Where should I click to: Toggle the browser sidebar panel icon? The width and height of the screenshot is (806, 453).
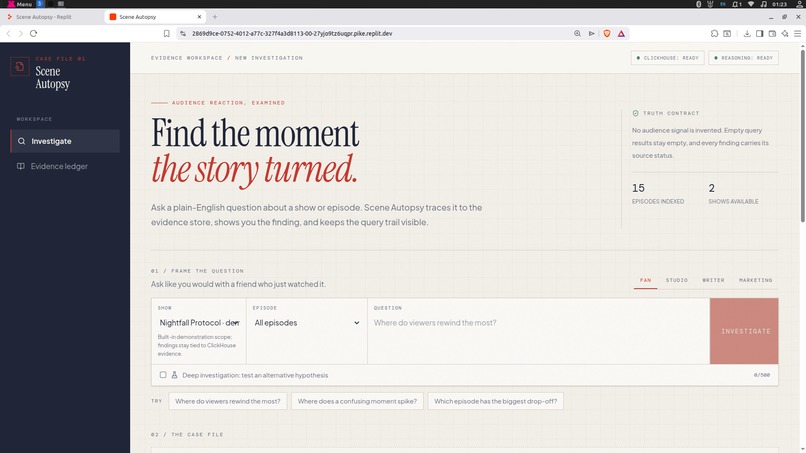(x=759, y=33)
